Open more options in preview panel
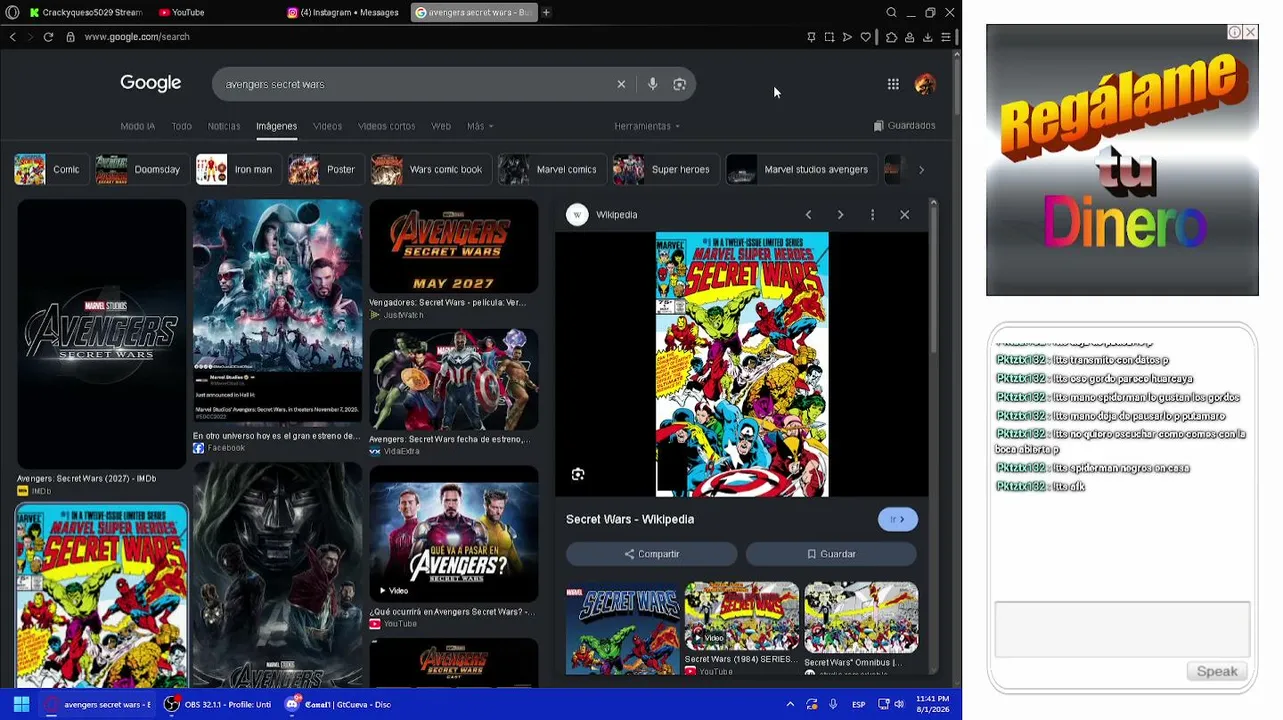 click(872, 215)
